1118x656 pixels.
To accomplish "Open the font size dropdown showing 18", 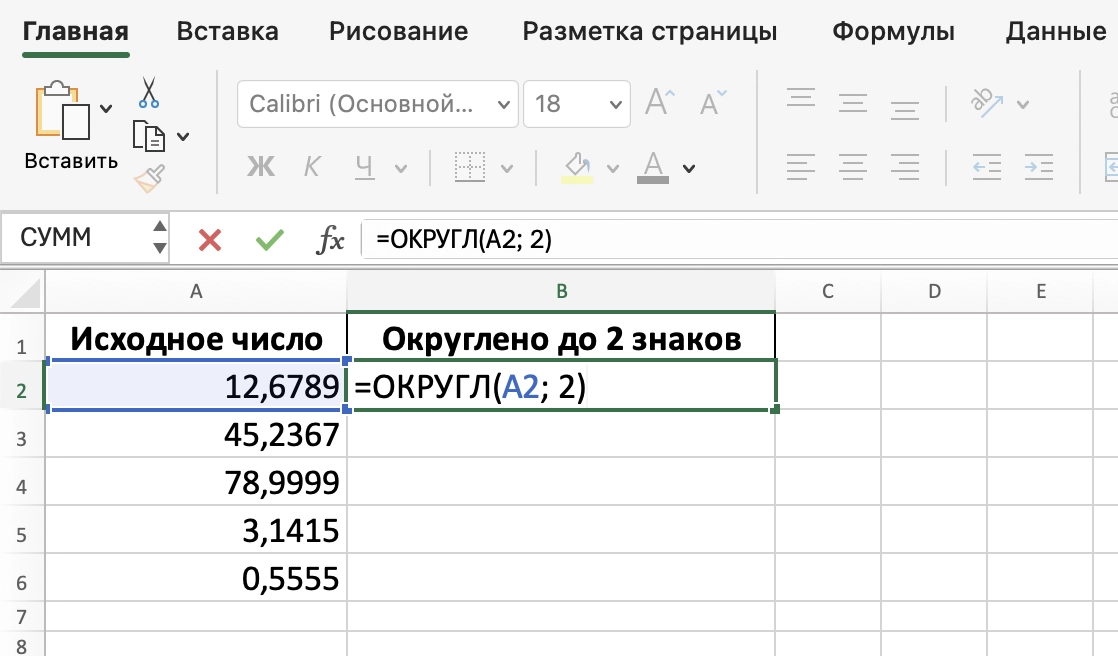I will coord(577,103).
